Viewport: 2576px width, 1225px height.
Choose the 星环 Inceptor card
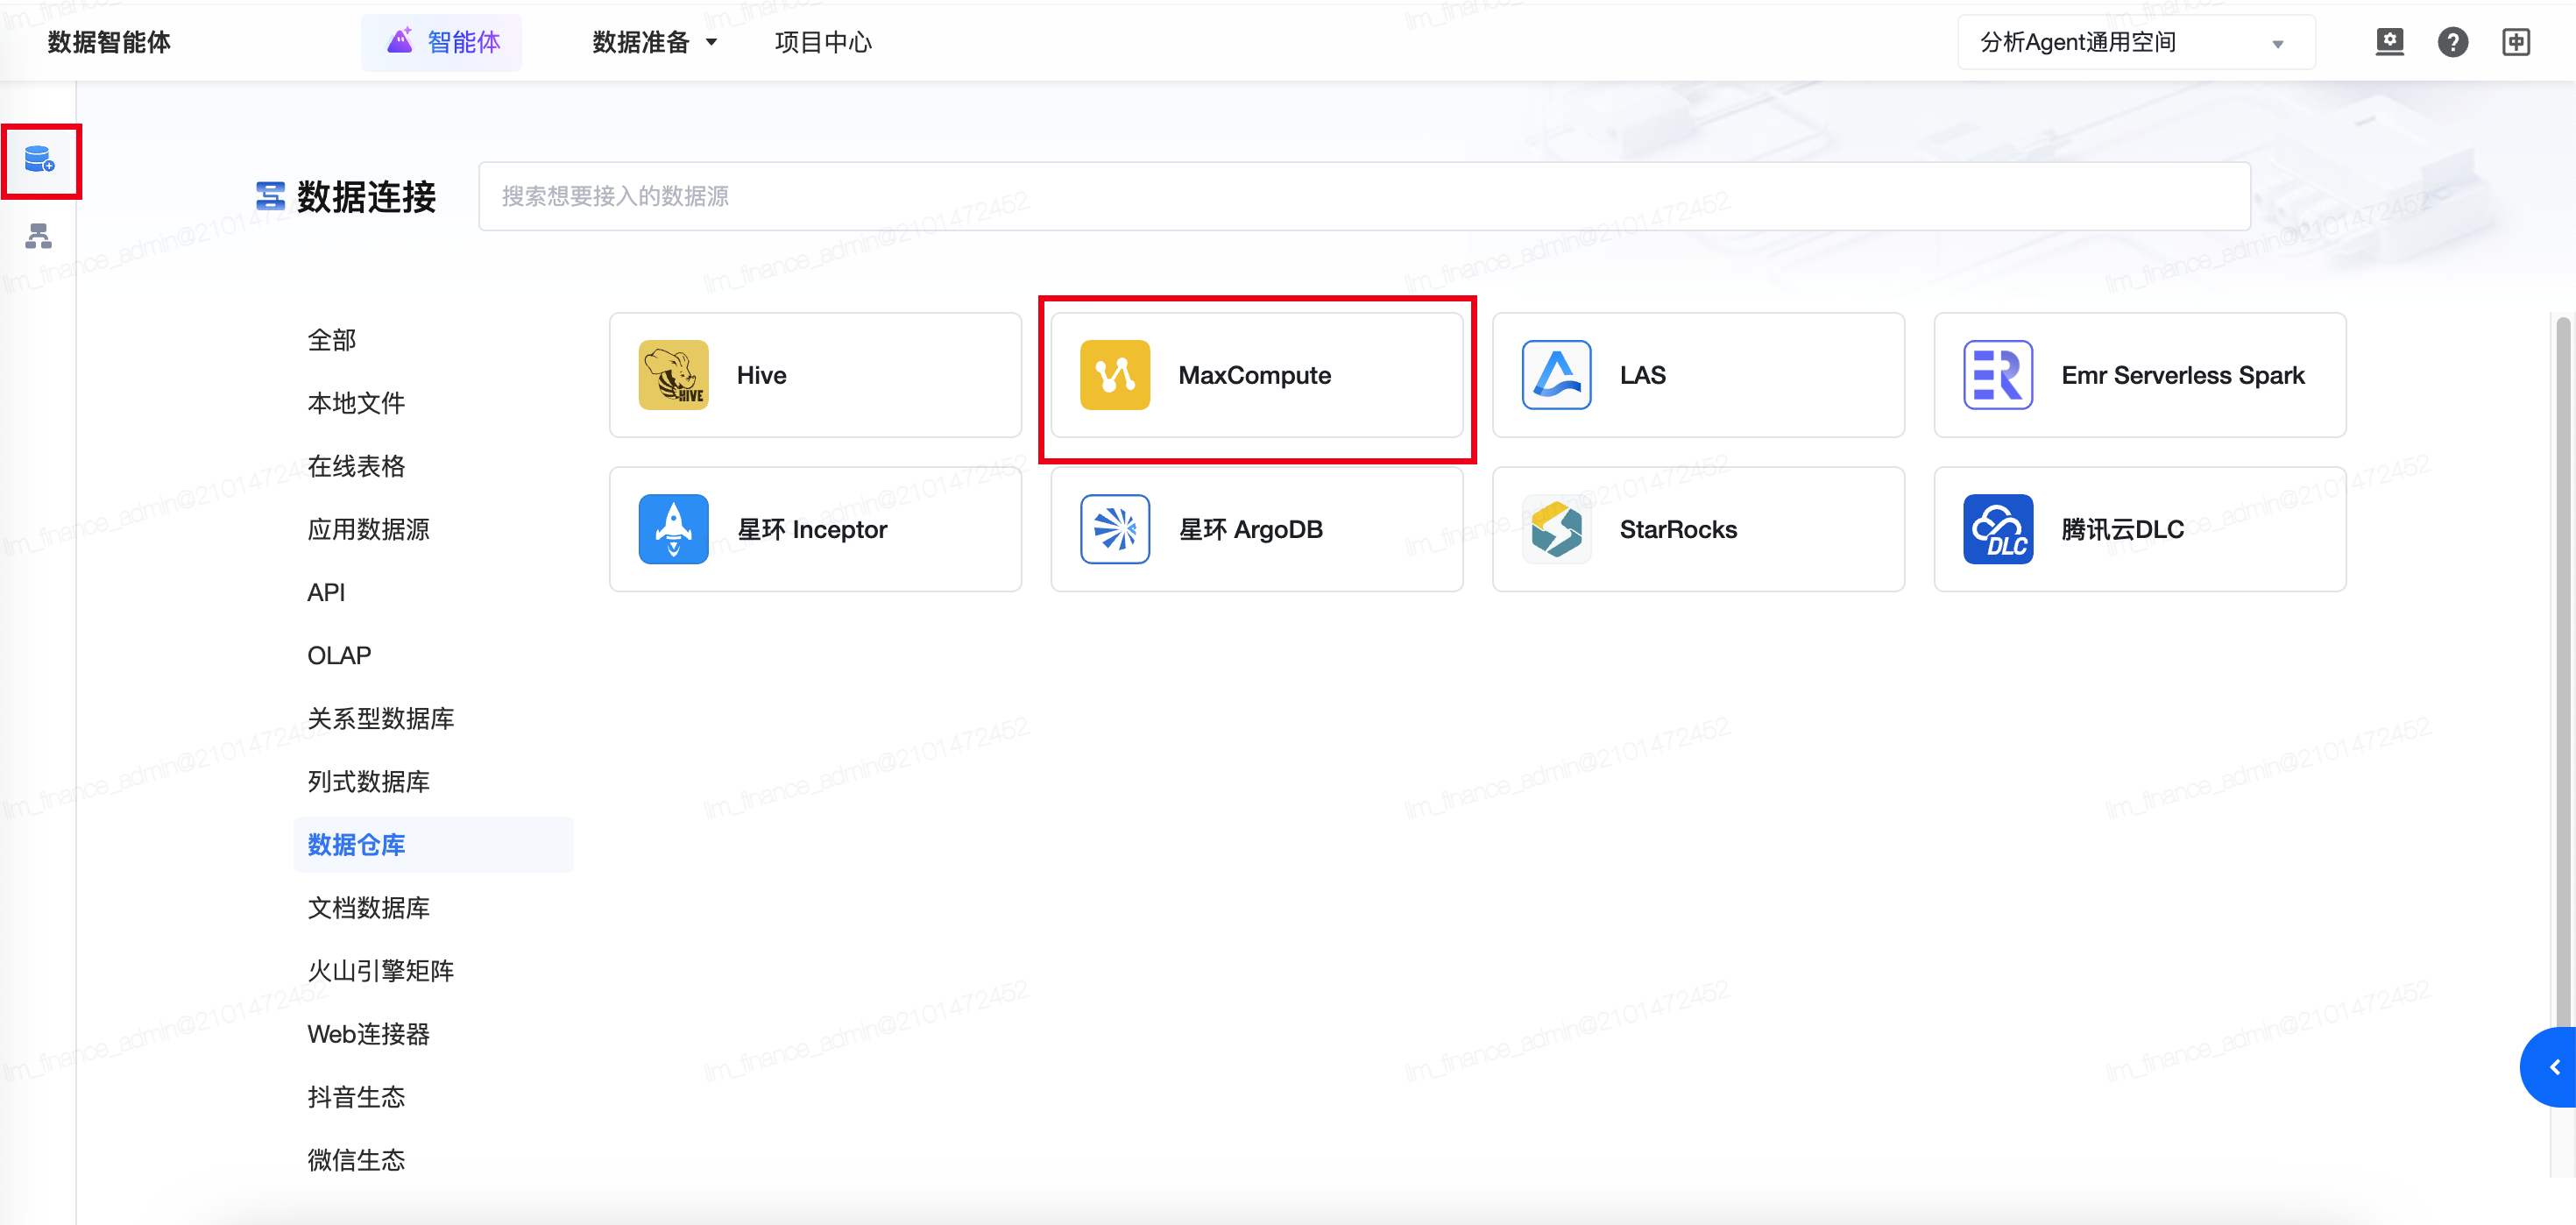coord(815,529)
